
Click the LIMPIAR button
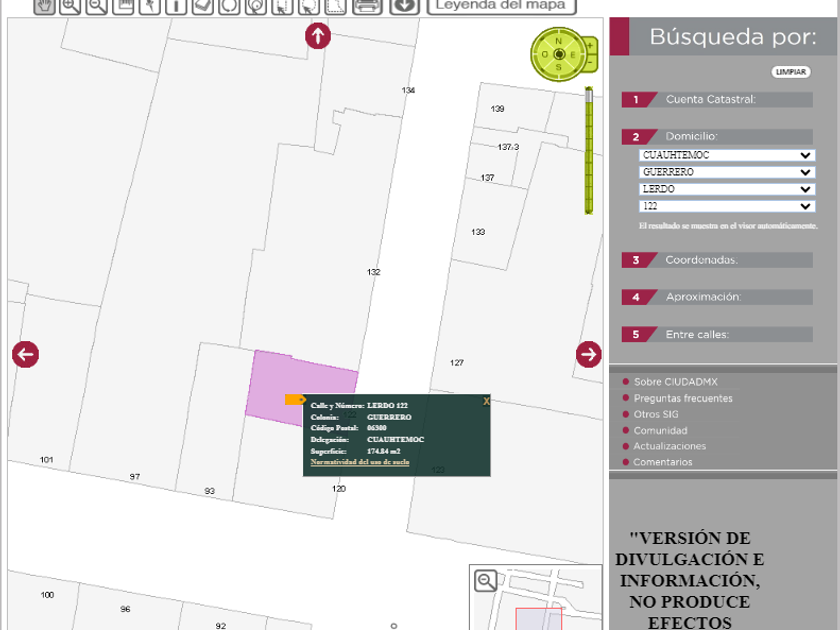791,72
